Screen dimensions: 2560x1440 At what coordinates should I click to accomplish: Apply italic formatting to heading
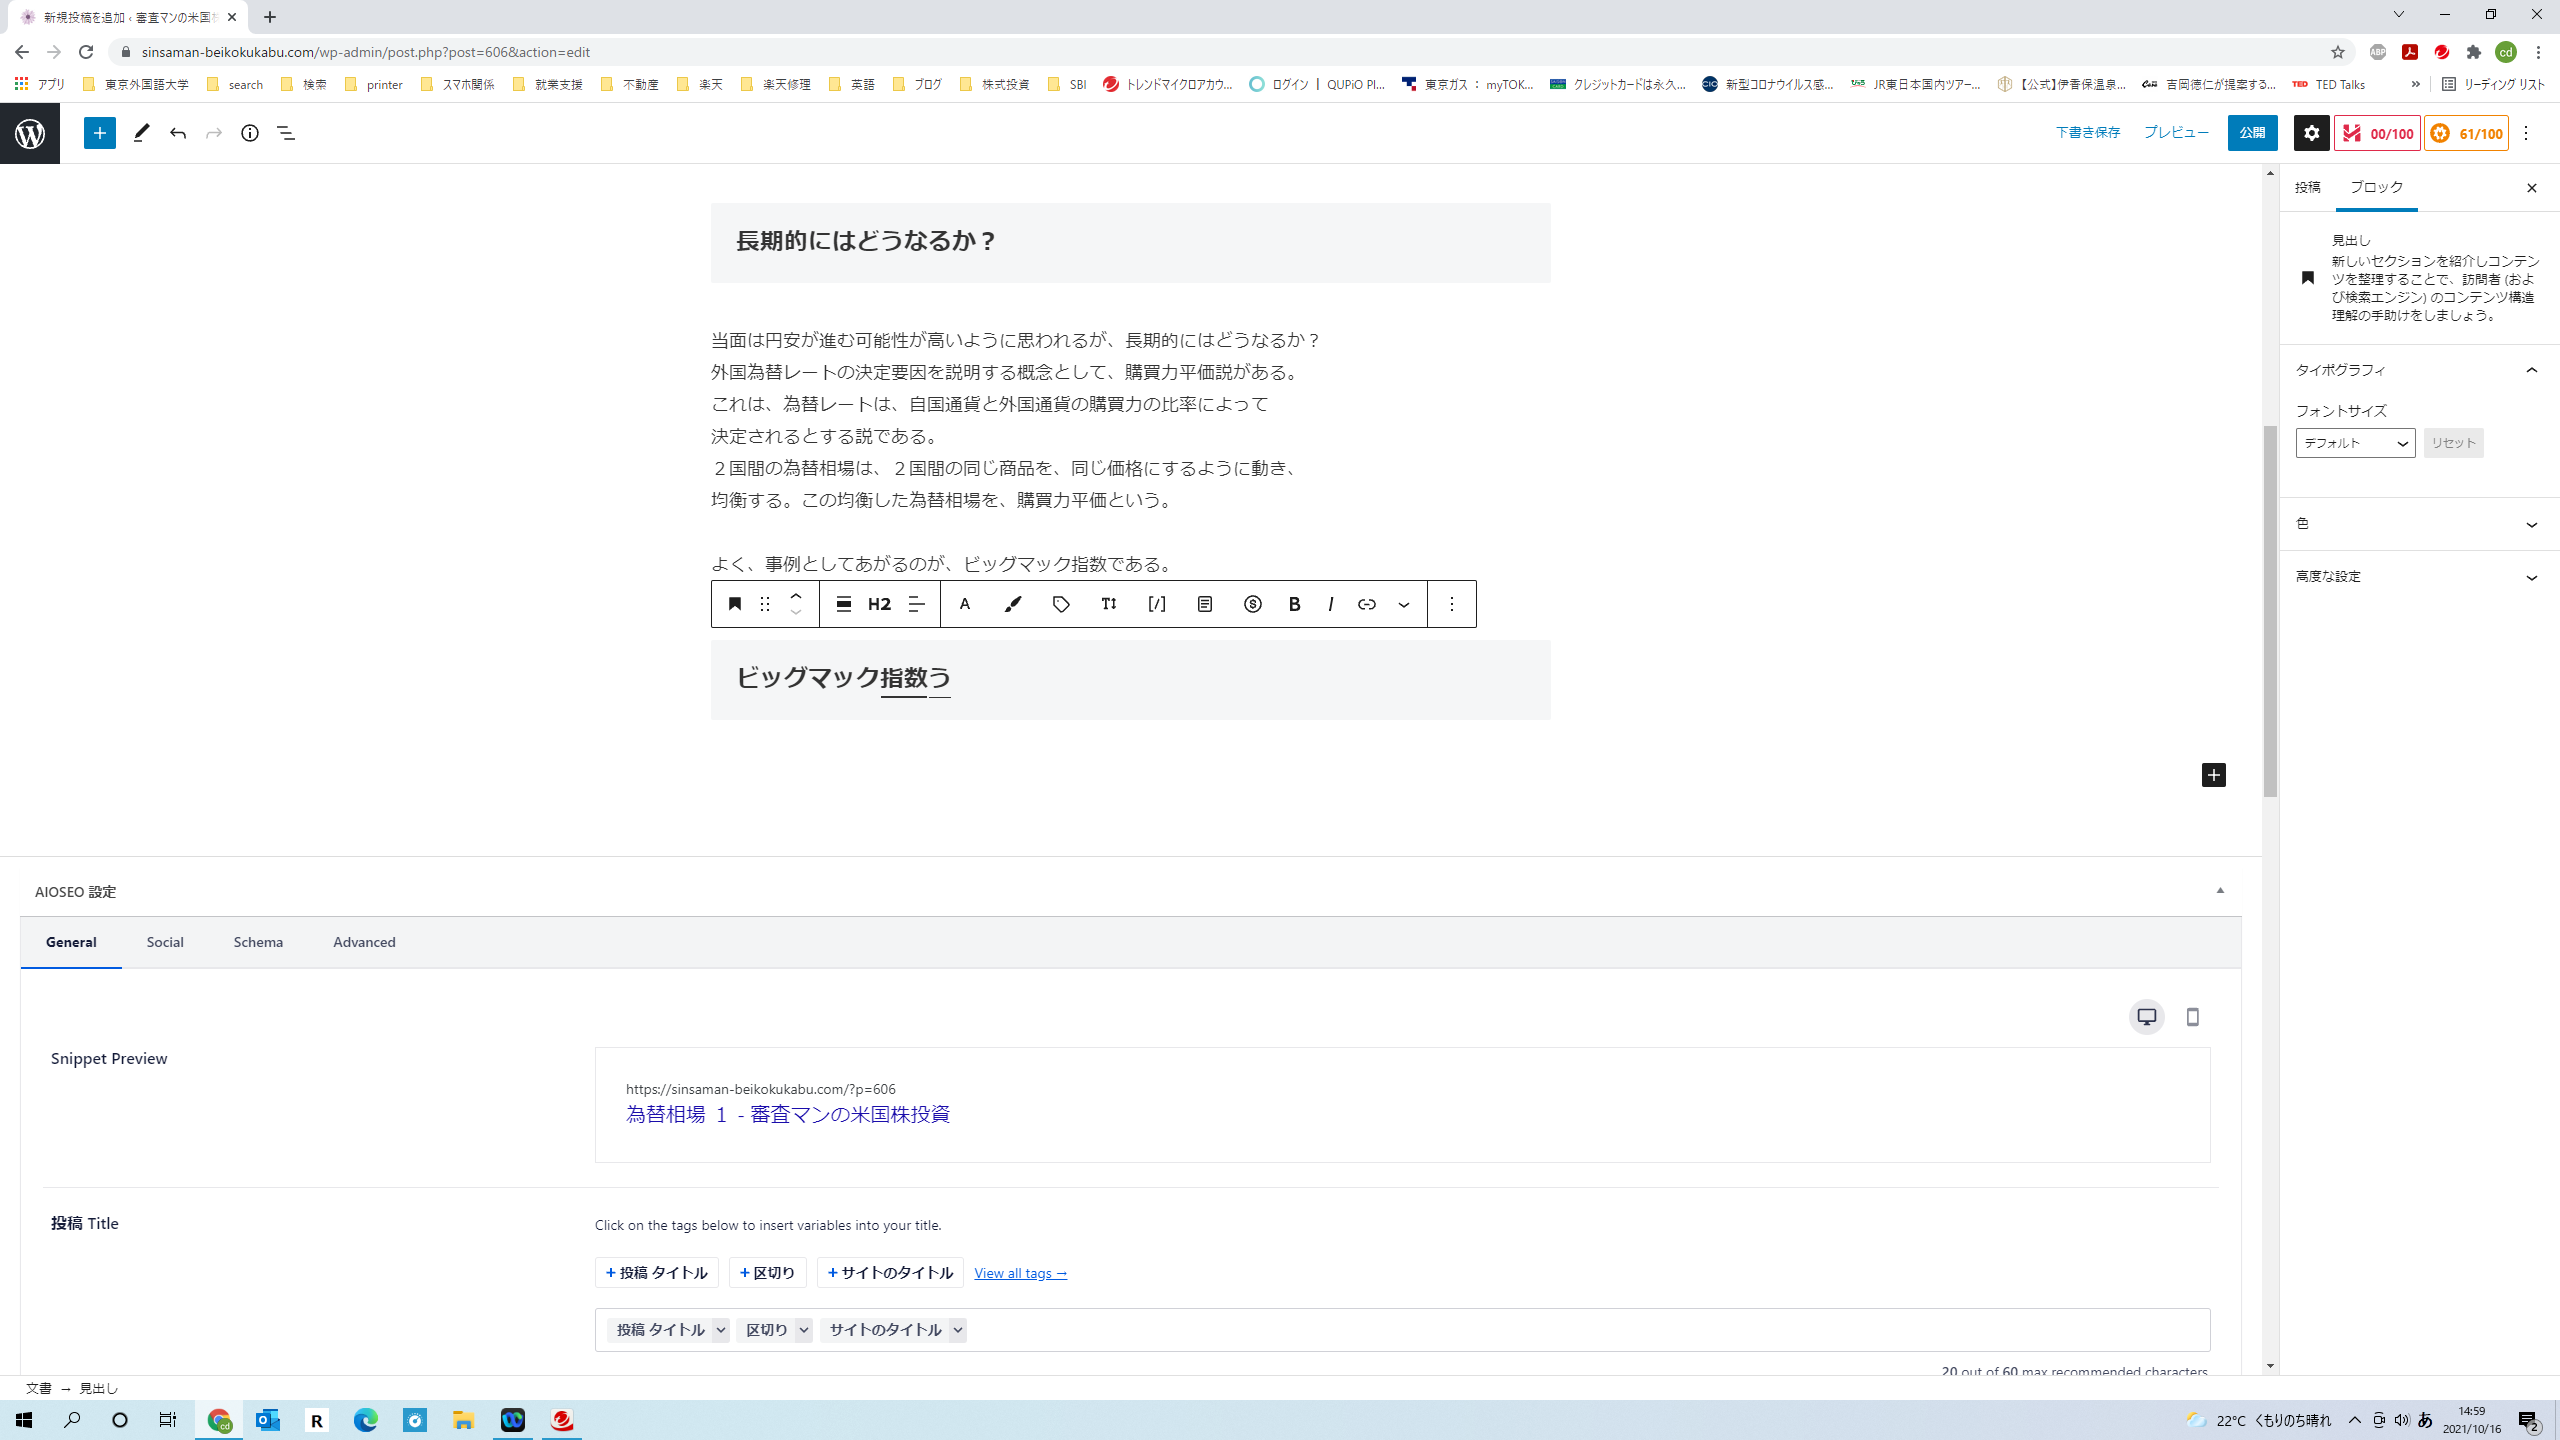pyautogui.click(x=1330, y=604)
